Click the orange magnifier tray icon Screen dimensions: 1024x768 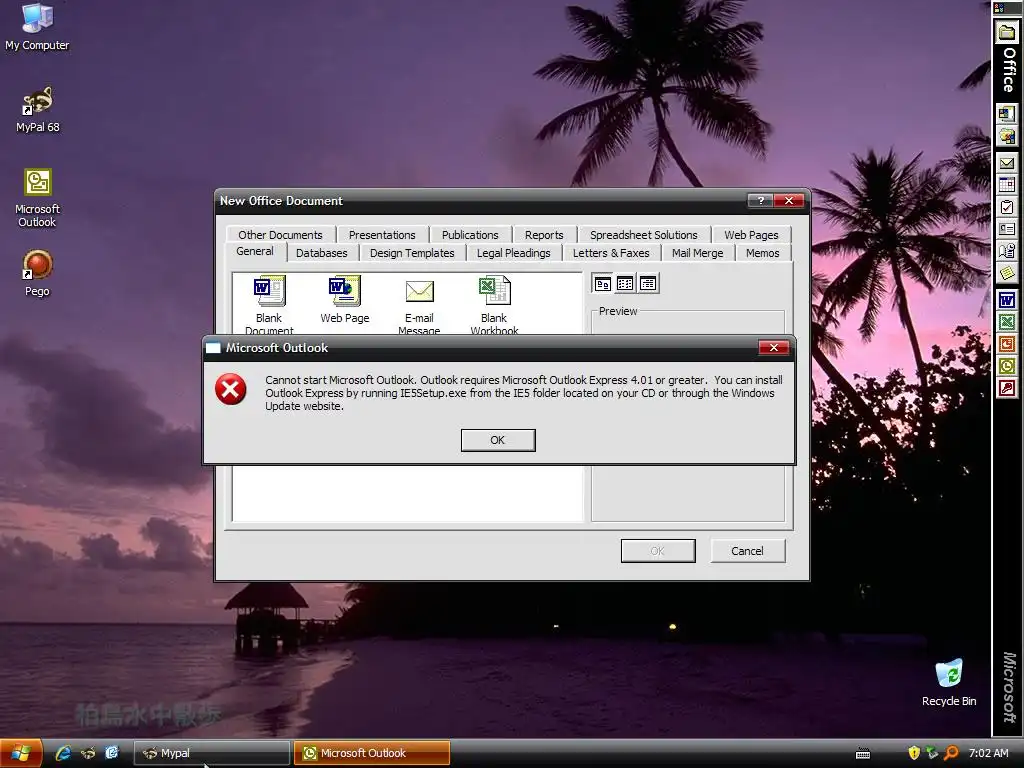point(952,753)
